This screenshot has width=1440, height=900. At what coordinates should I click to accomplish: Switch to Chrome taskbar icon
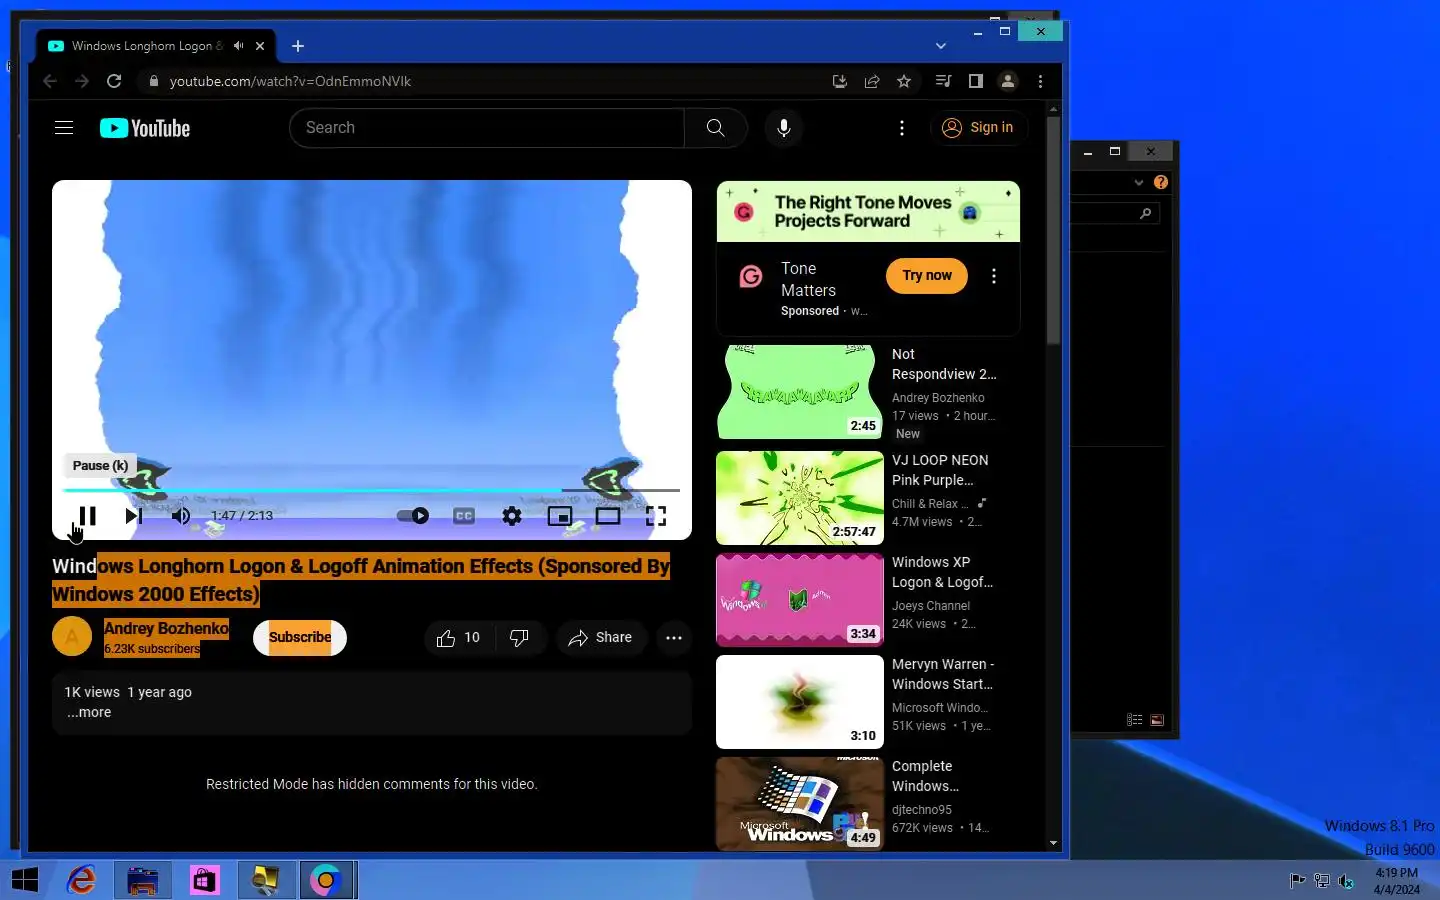(326, 880)
